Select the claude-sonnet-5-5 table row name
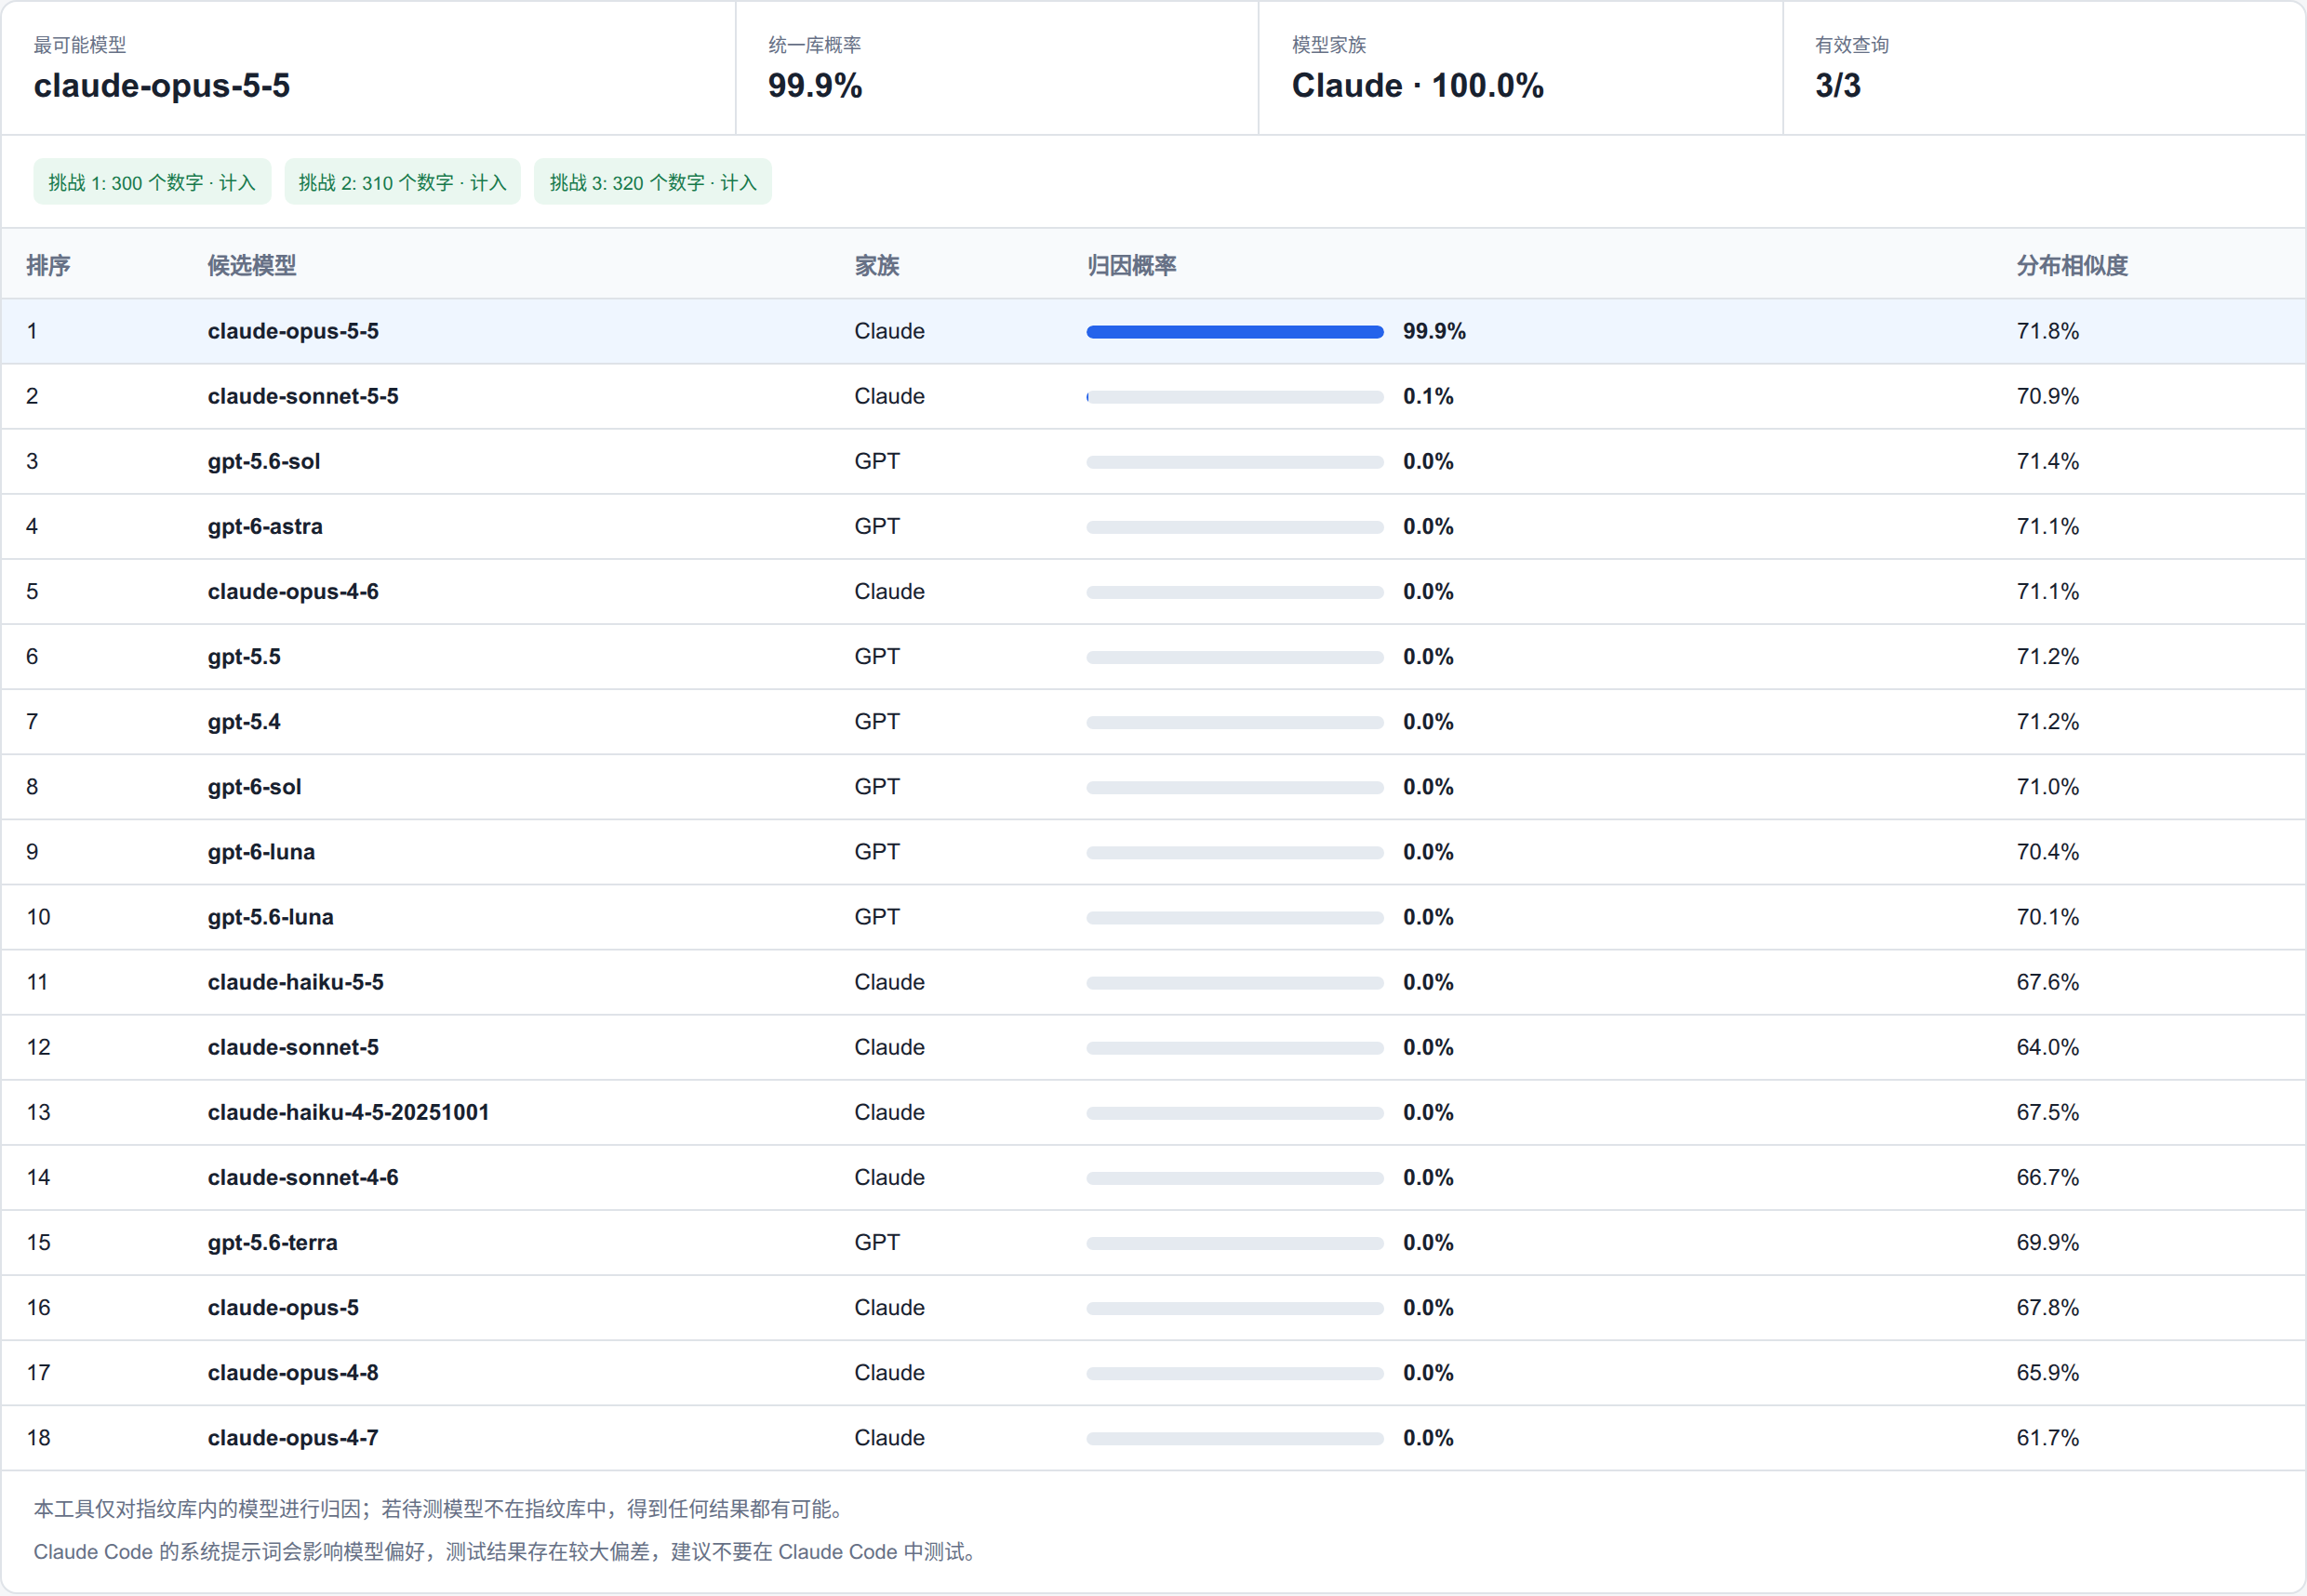The image size is (2307, 1596). tap(303, 396)
